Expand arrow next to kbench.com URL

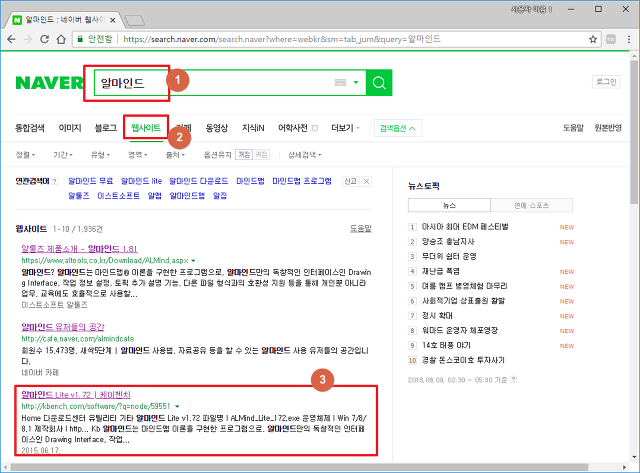pos(177,406)
